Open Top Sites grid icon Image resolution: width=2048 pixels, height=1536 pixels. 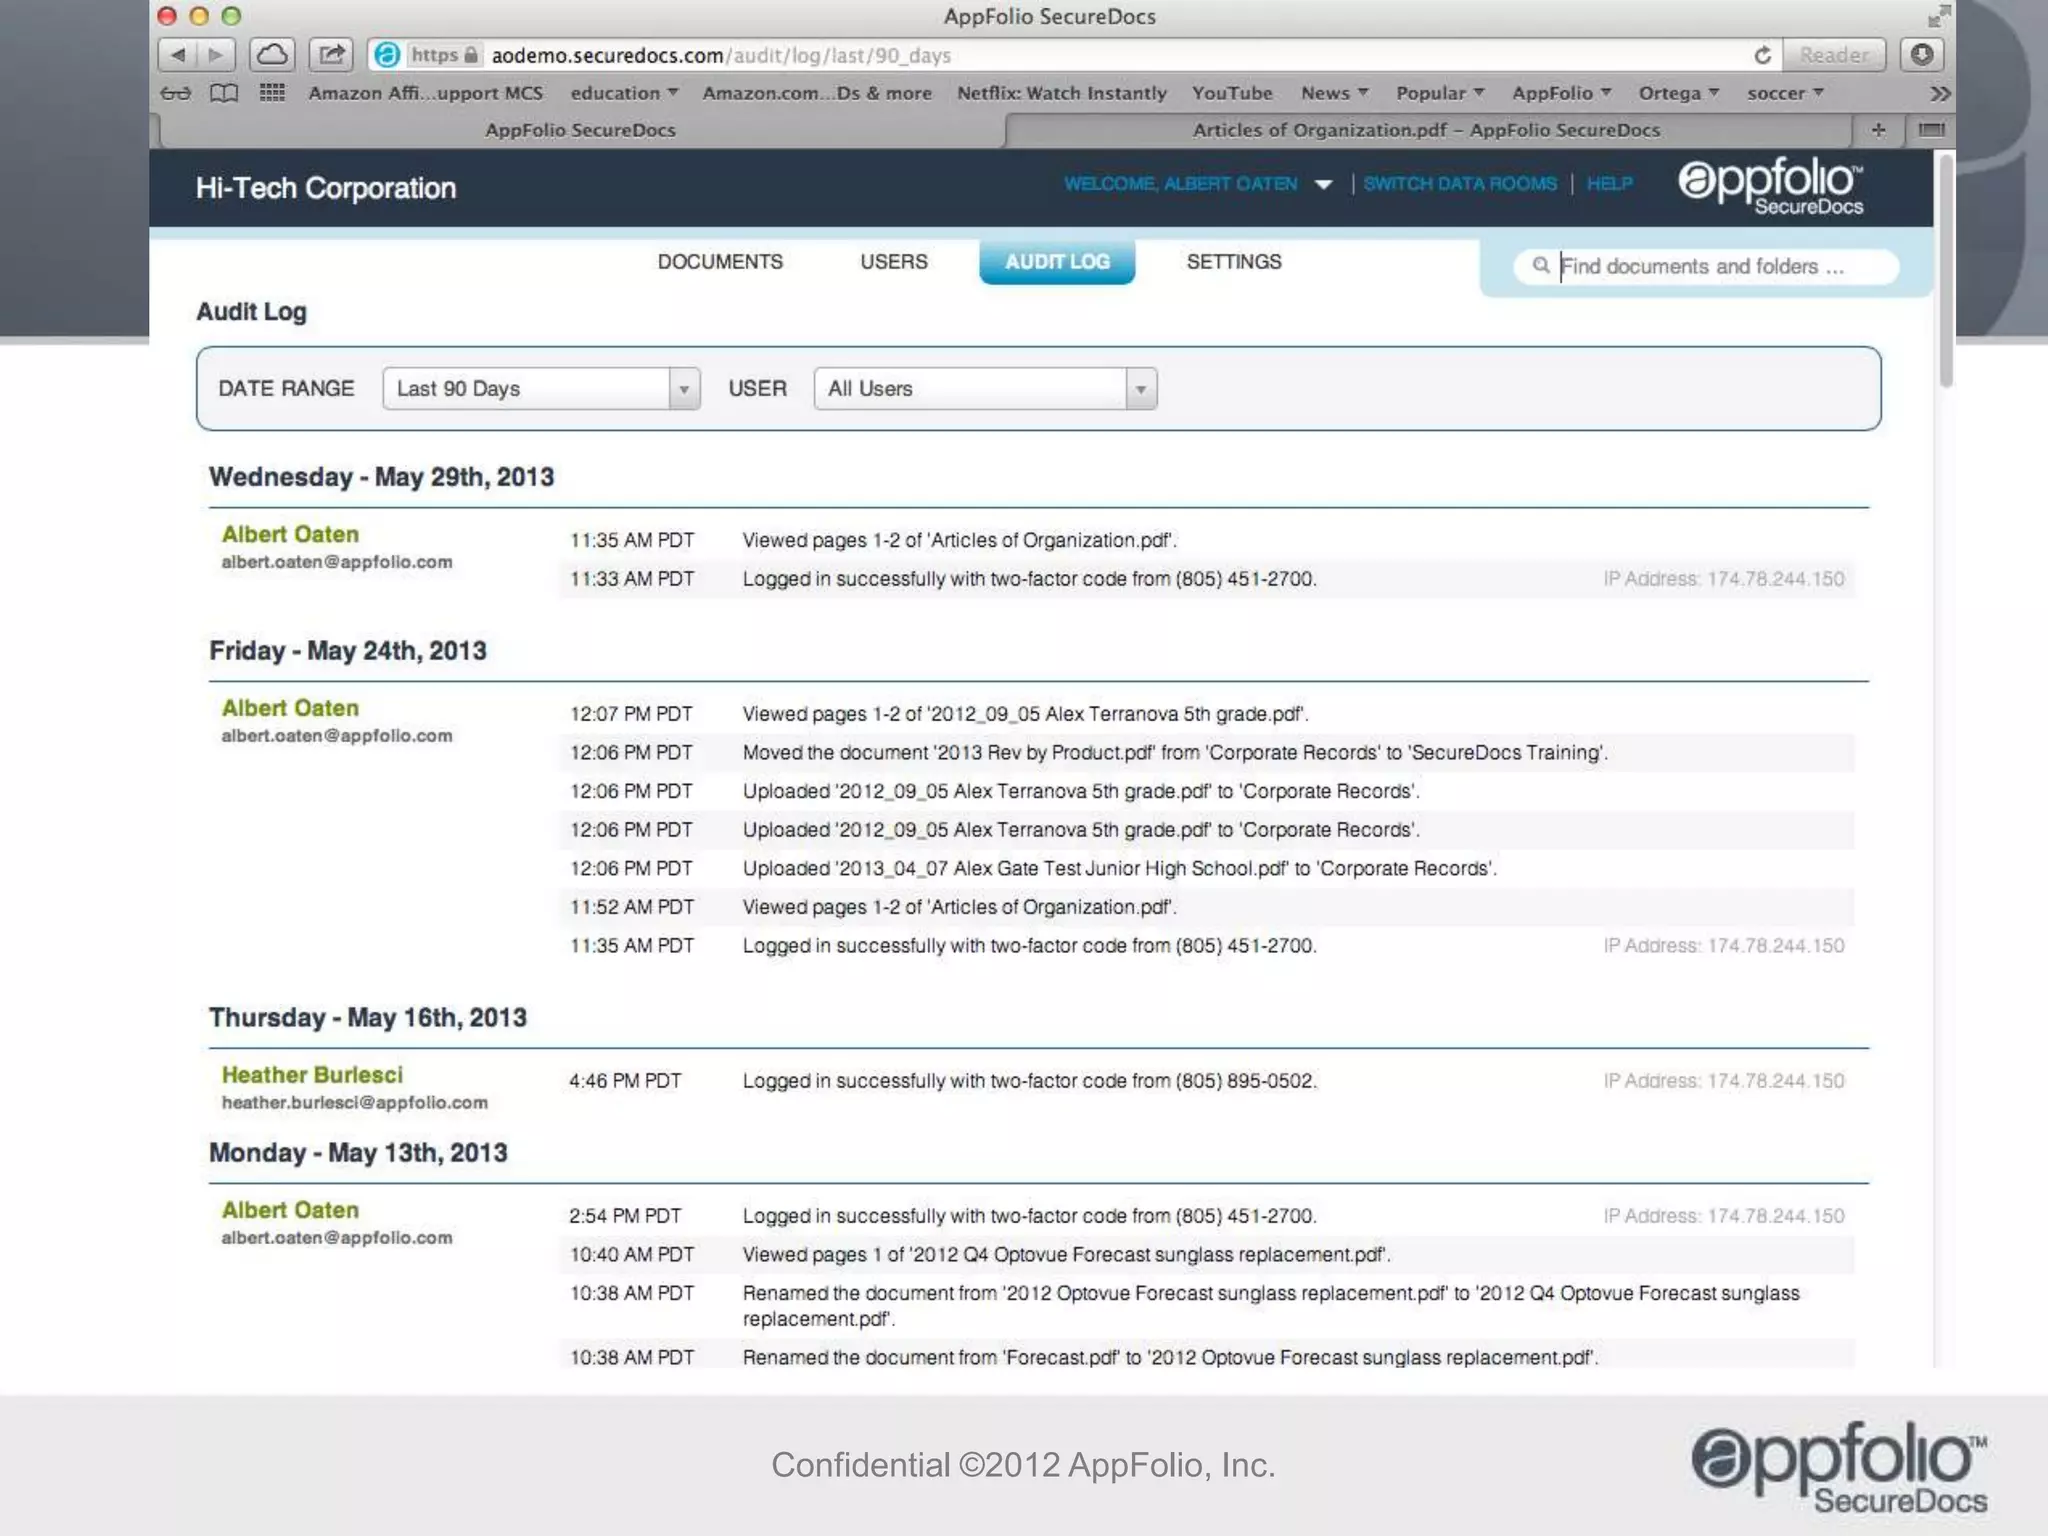pos(272,93)
